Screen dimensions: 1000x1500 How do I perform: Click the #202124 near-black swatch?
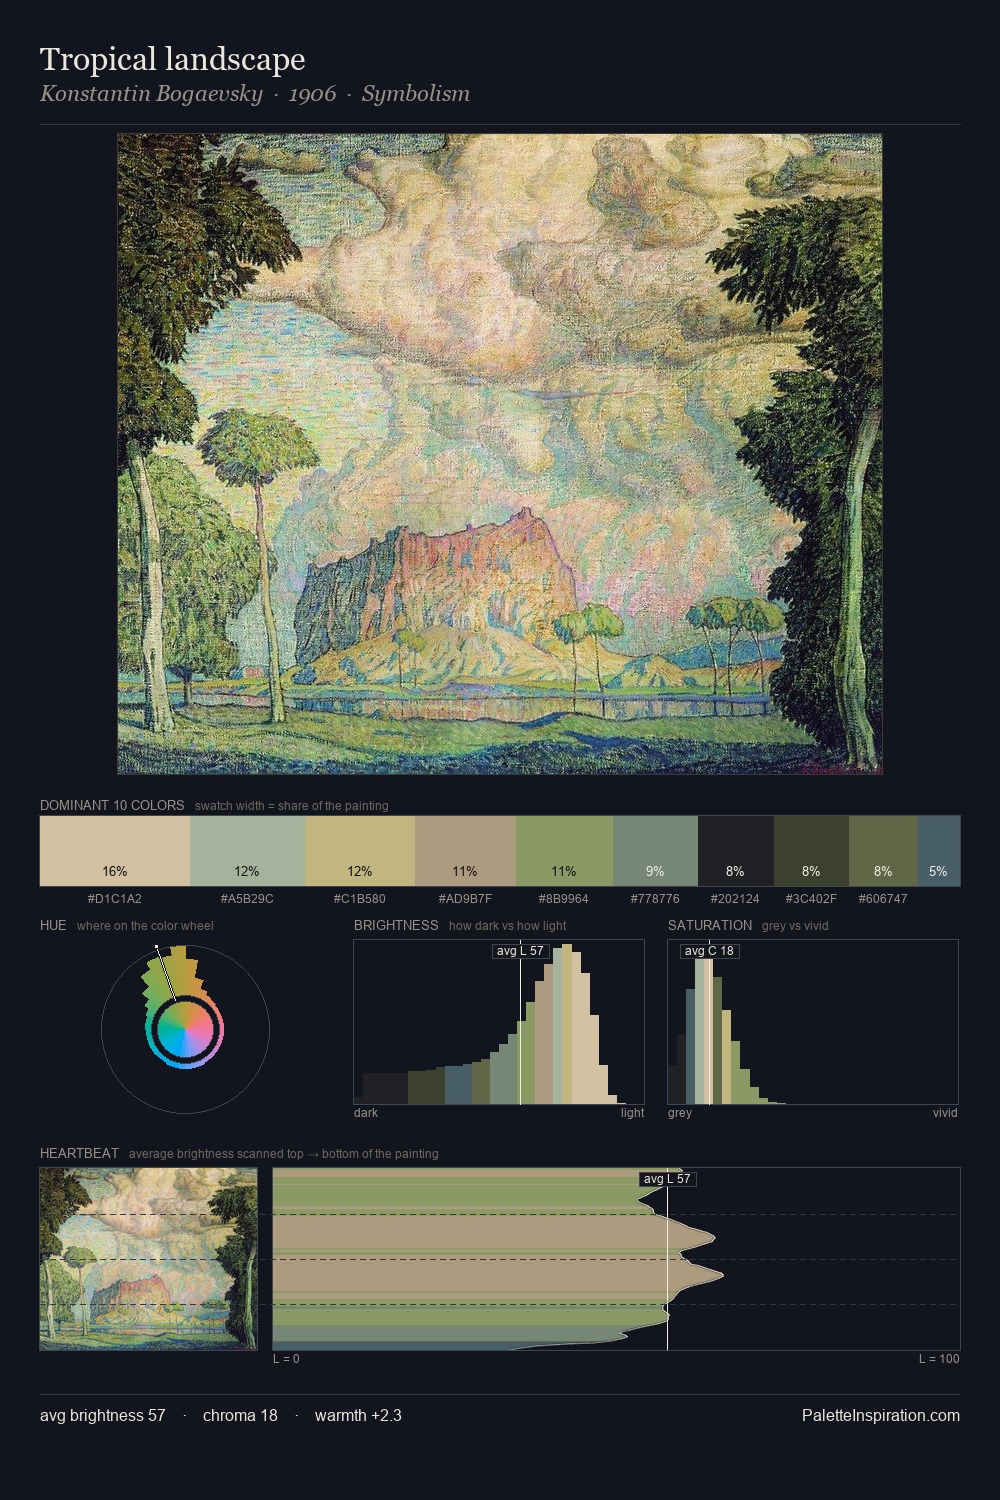(735, 851)
